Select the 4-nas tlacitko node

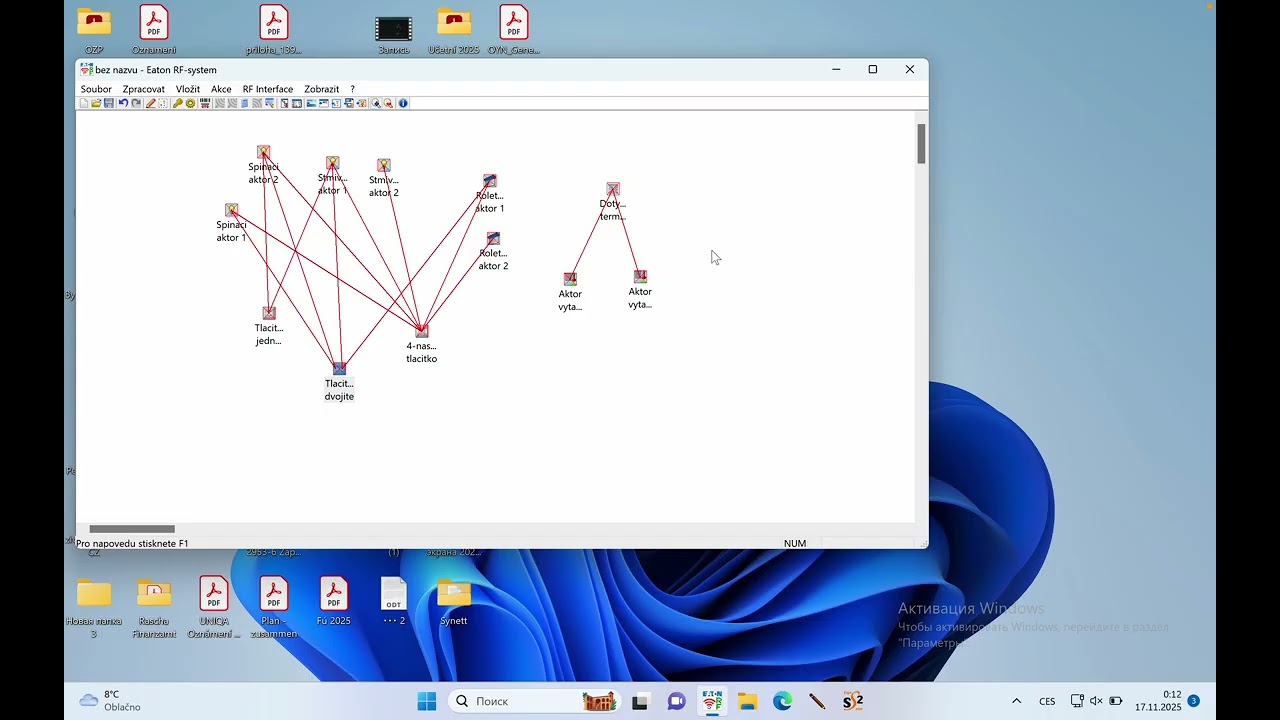pyautogui.click(x=421, y=331)
